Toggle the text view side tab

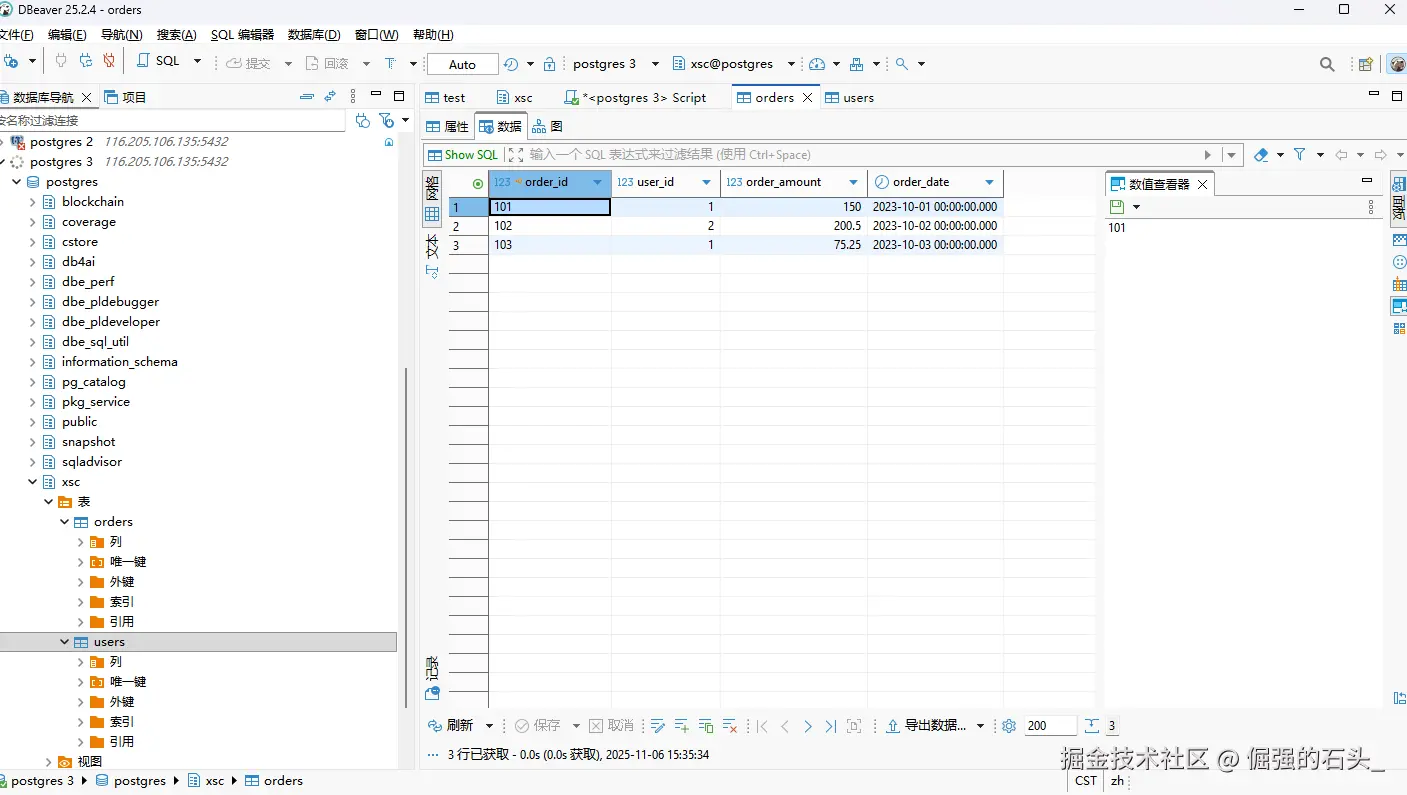tap(432, 255)
